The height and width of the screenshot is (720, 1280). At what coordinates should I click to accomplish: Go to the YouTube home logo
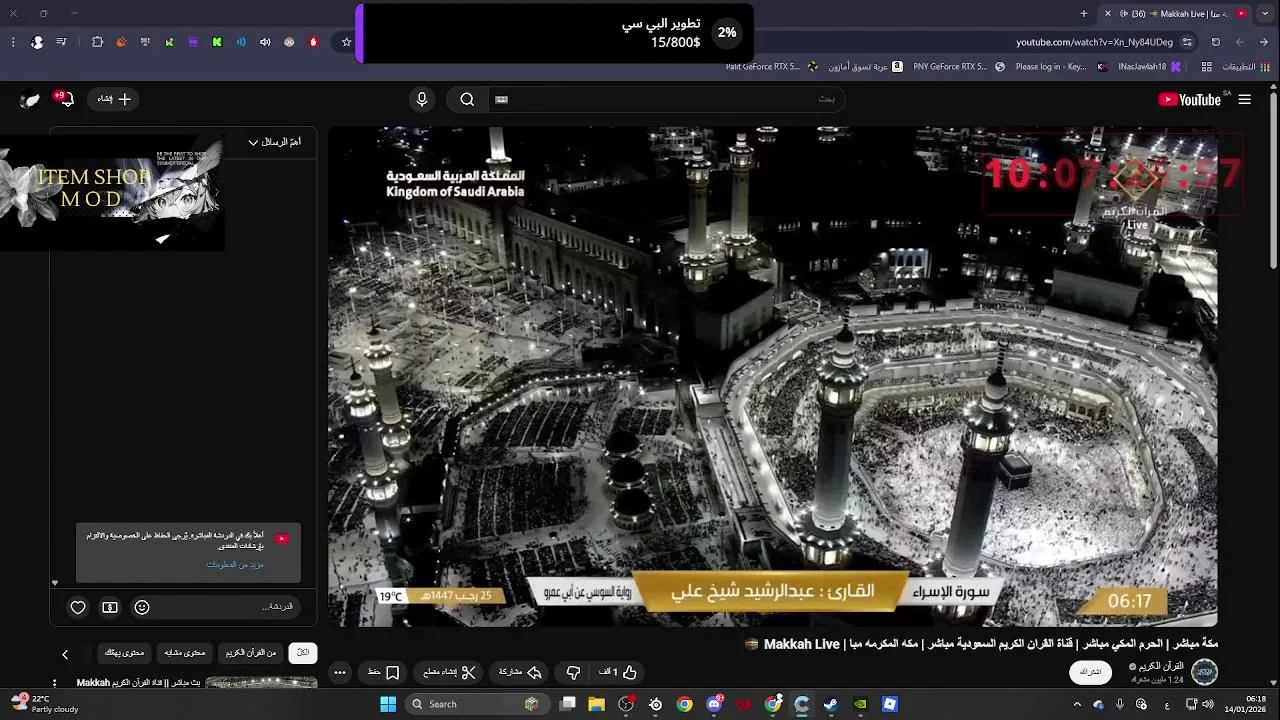click(x=1190, y=99)
